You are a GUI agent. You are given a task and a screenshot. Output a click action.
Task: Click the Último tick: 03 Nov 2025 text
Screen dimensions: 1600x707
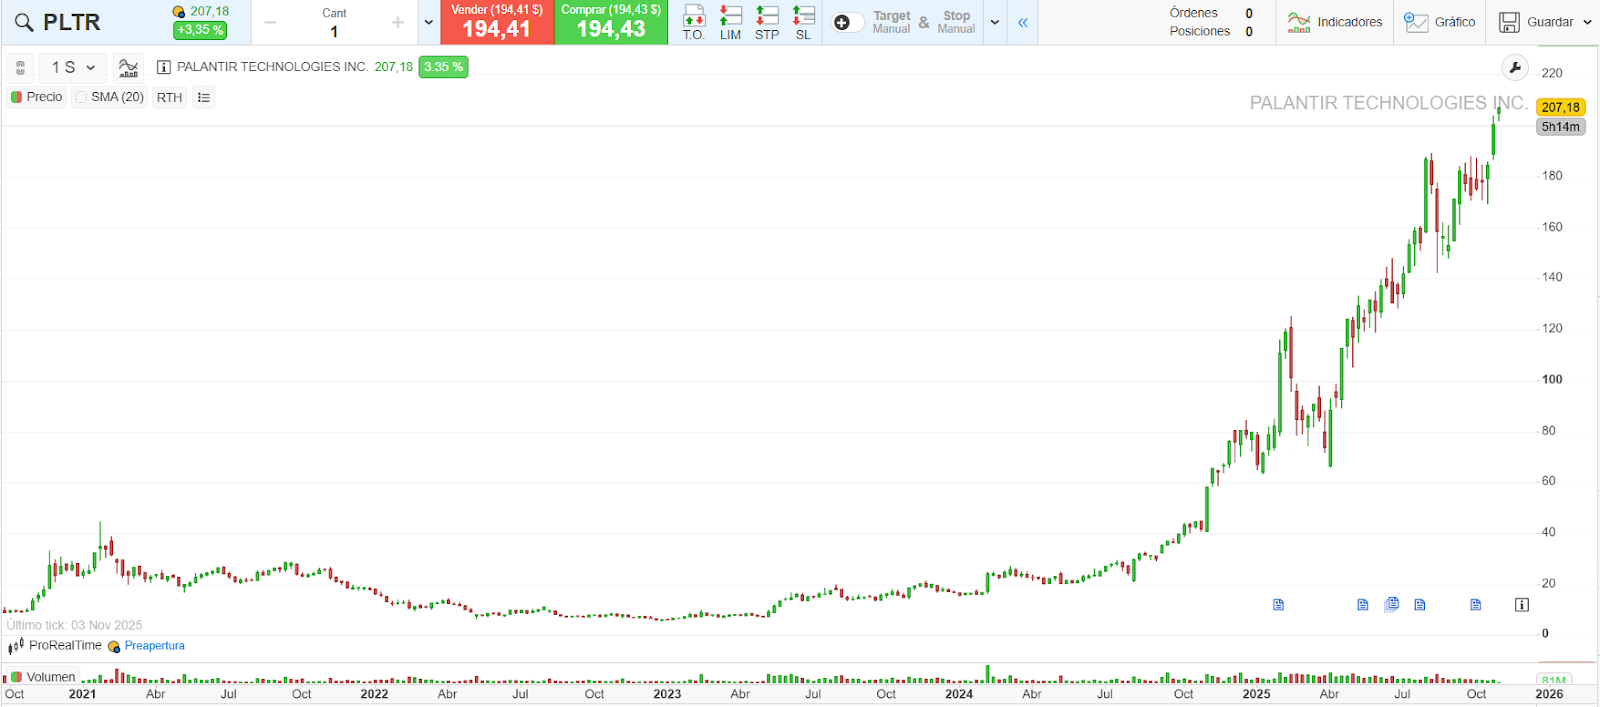coord(74,625)
